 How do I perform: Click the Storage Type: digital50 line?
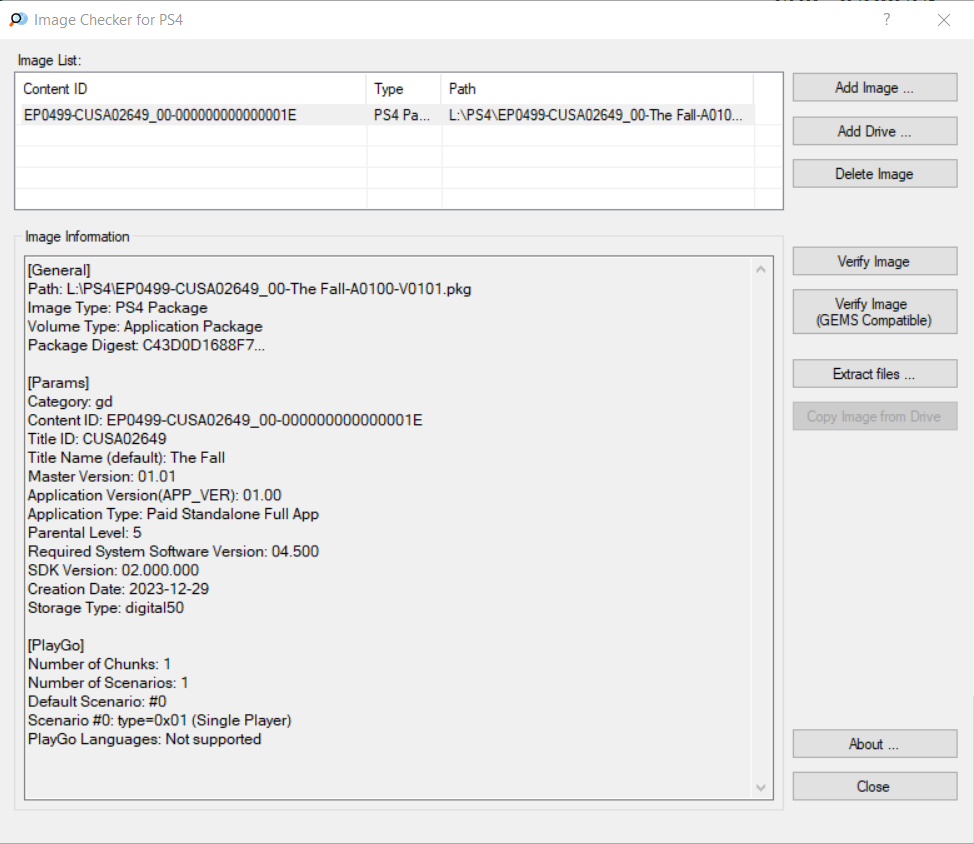[106, 607]
